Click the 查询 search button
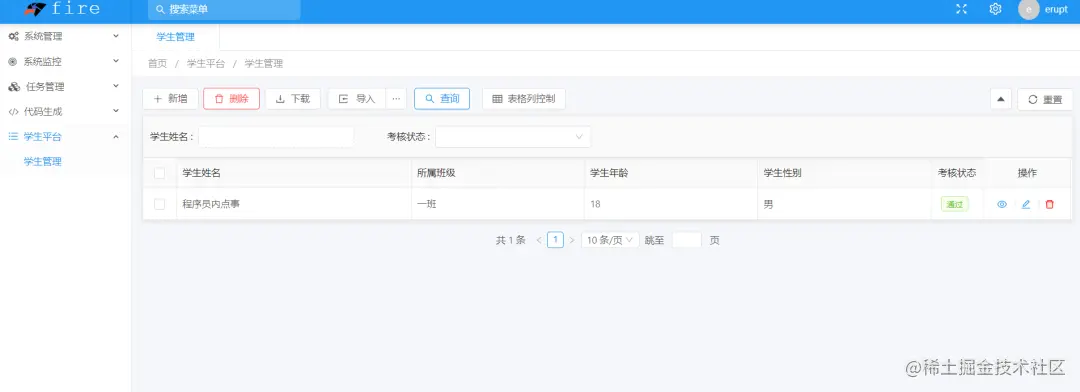The image size is (1080, 392). pos(442,99)
